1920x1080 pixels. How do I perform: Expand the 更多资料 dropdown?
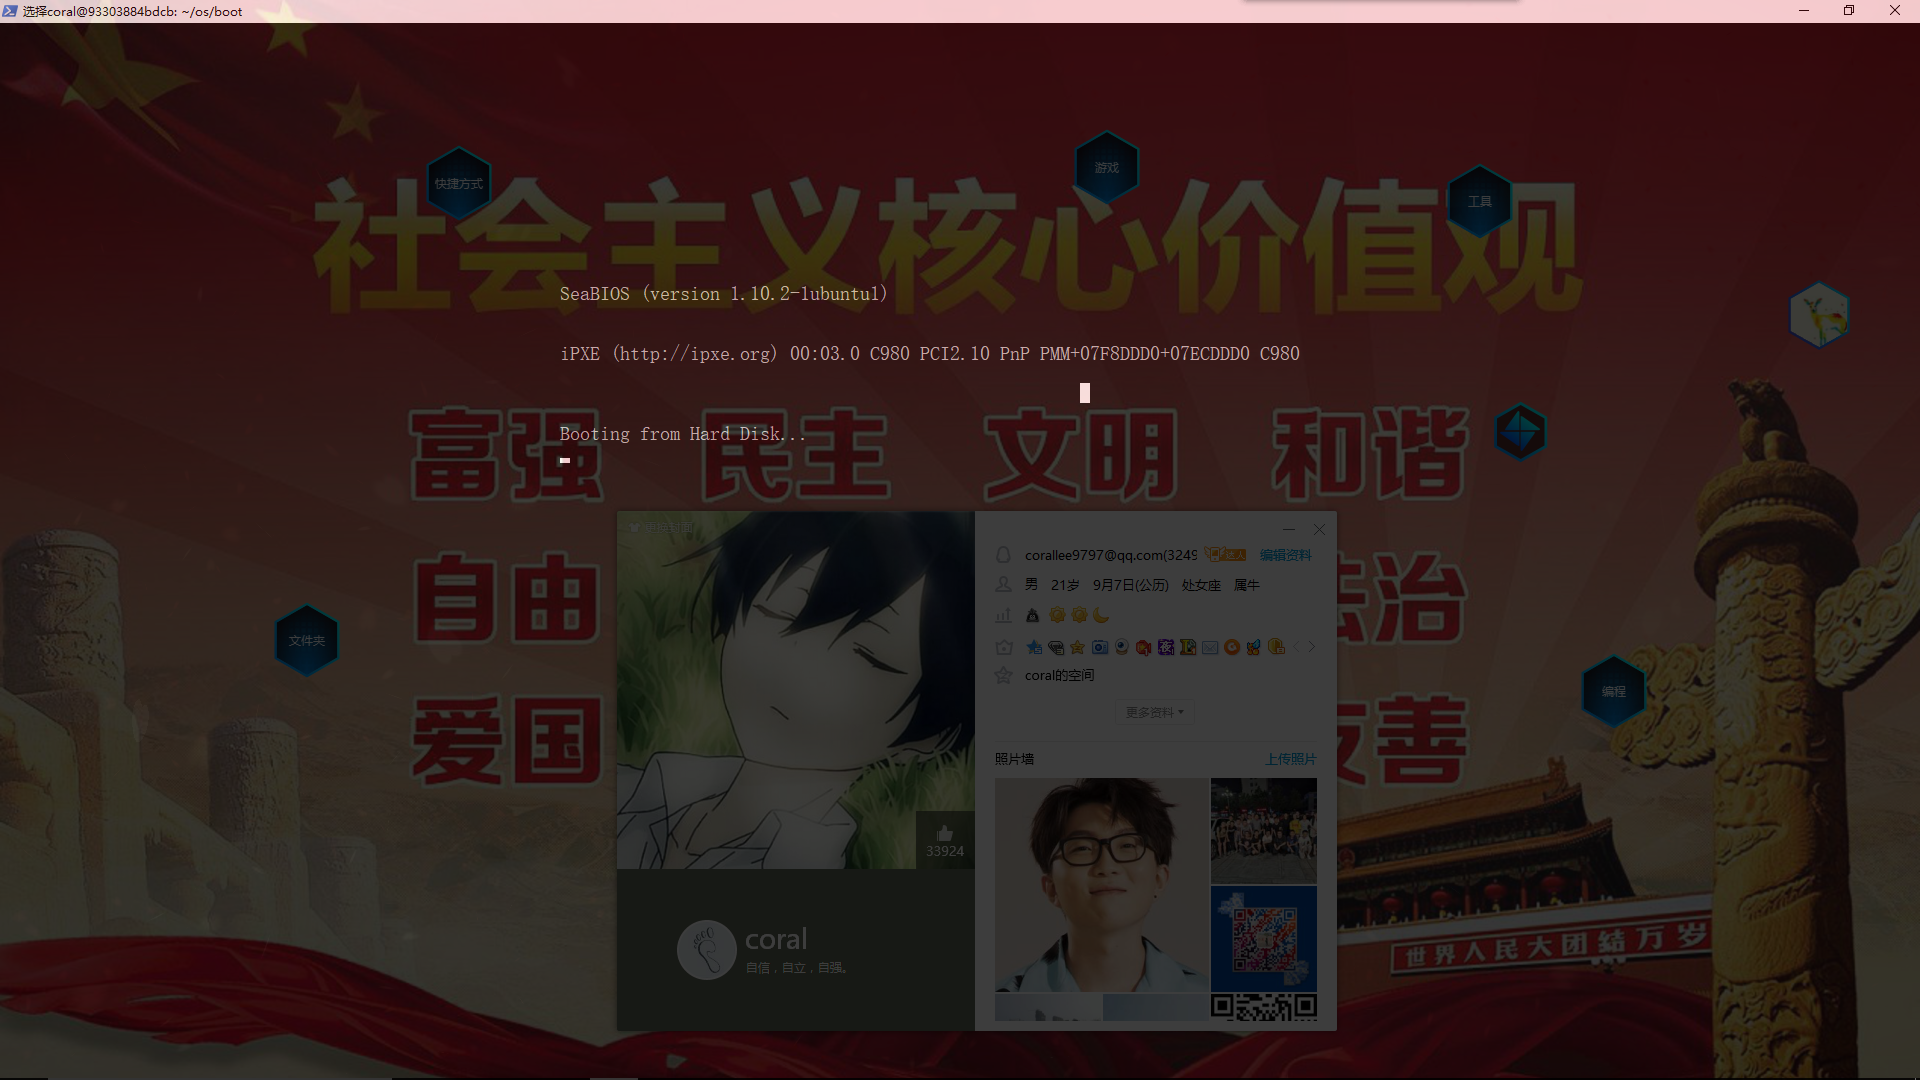point(1154,712)
